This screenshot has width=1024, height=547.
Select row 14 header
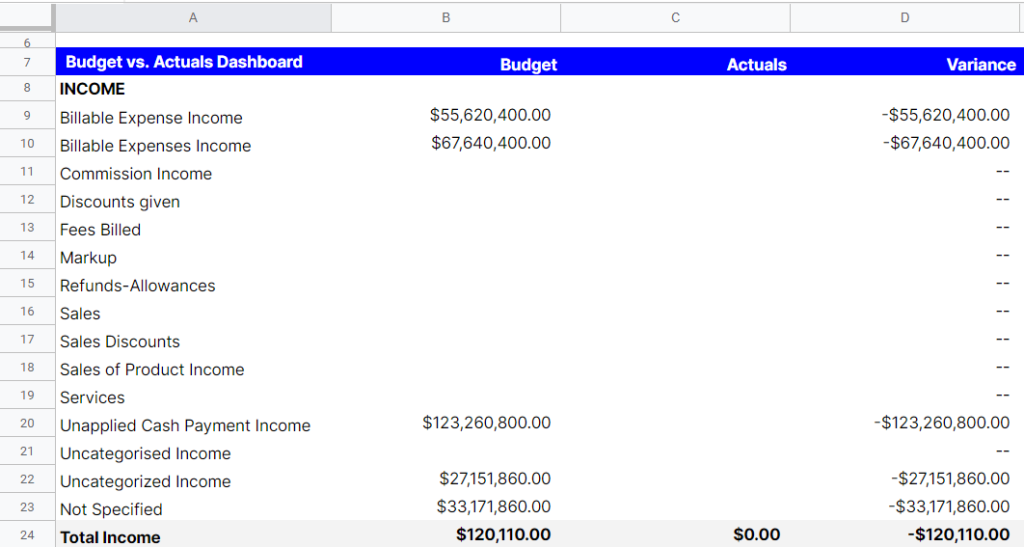tap(27, 256)
